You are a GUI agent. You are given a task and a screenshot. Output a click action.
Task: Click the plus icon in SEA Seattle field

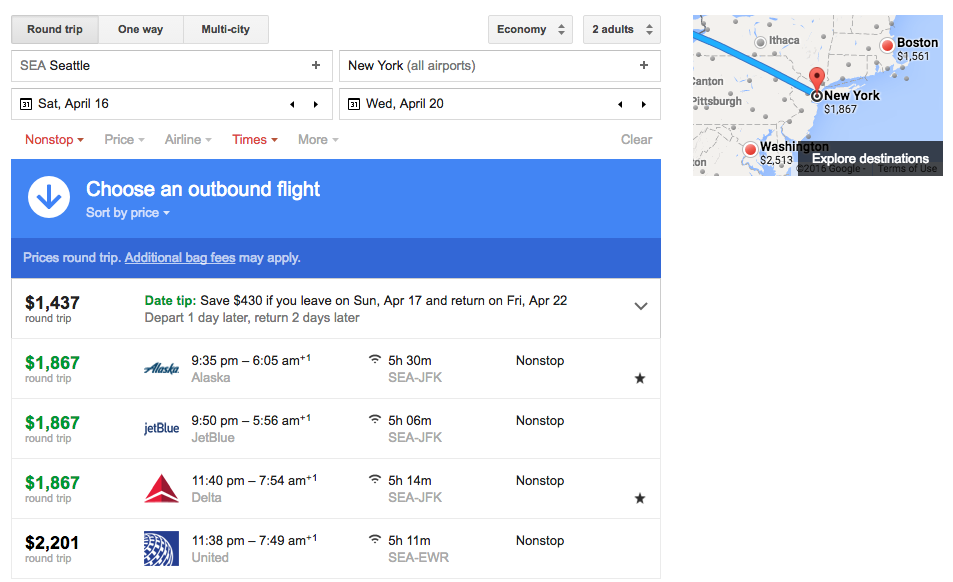tap(316, 65)
